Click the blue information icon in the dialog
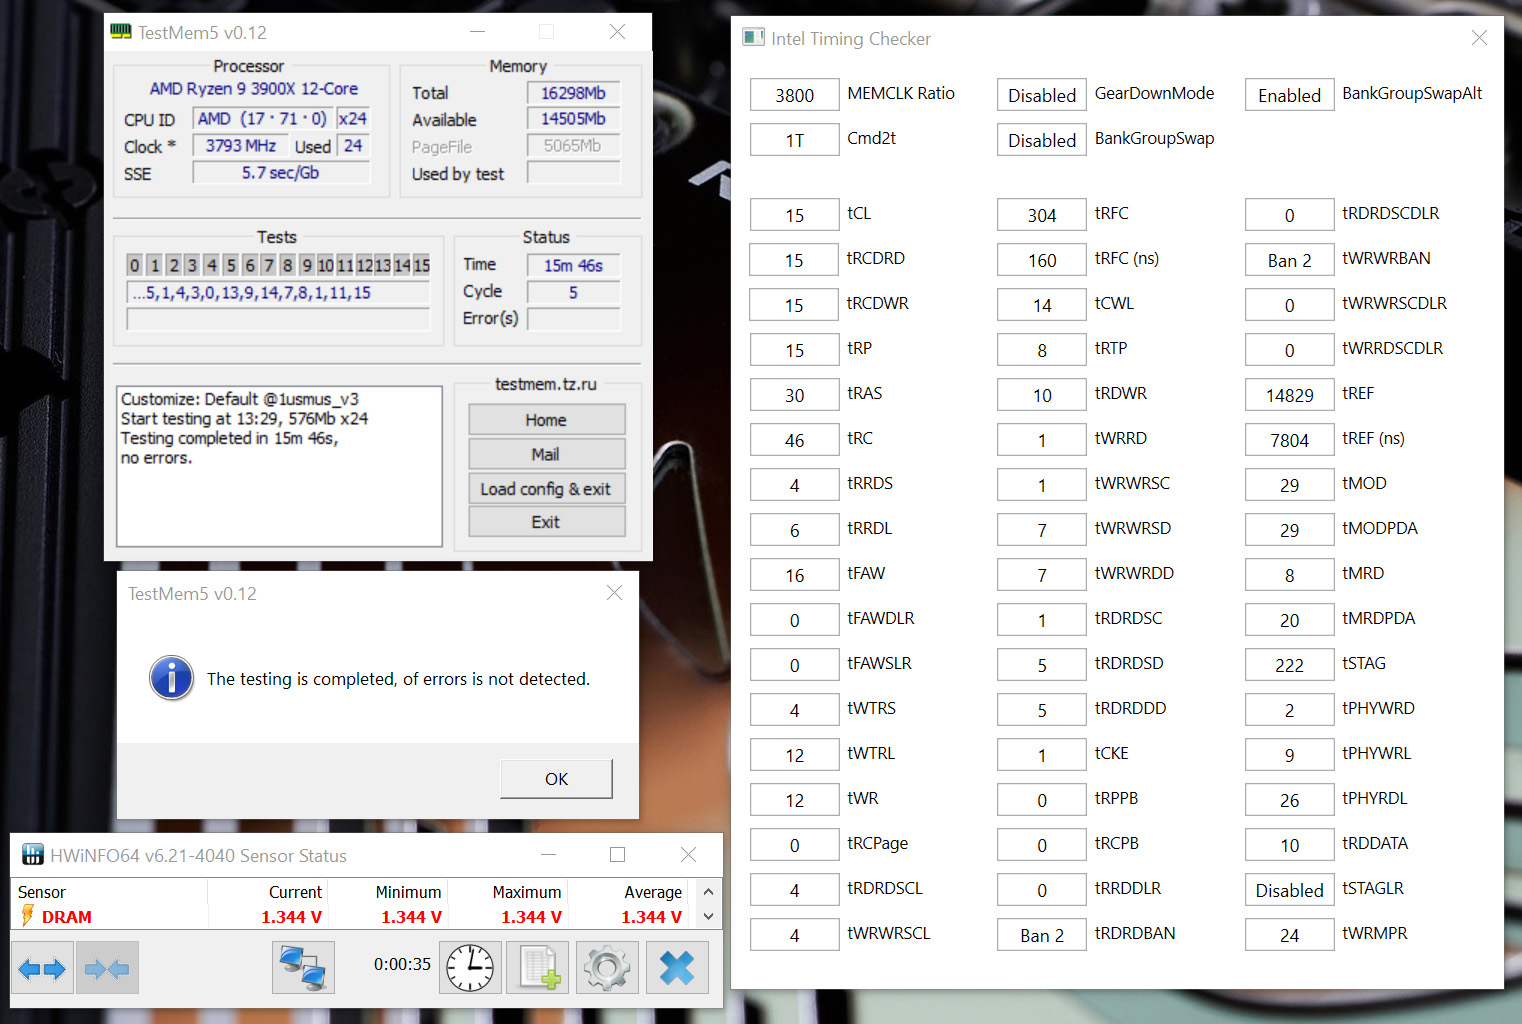Viewport: 1522px width, 1024px height. pos(172,678)
